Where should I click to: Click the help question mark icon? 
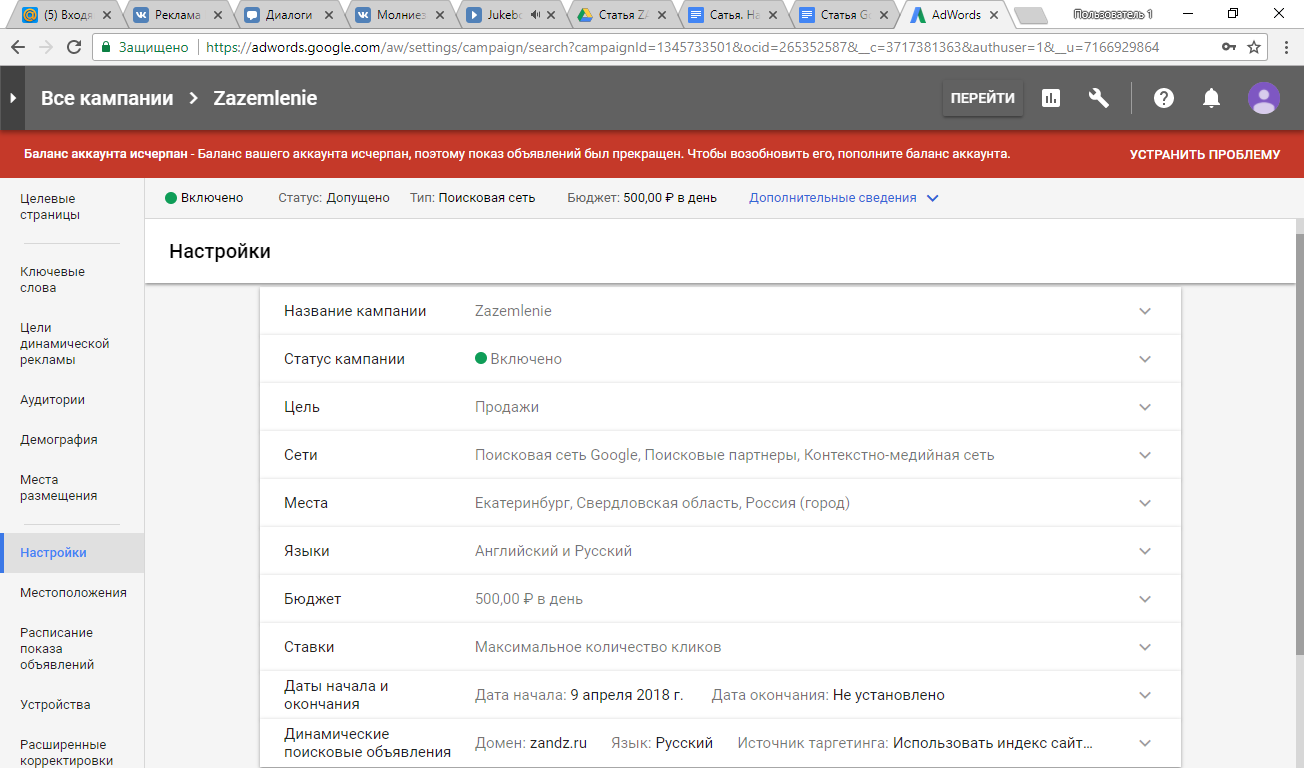pyautogui.click(x=1163, y=98)
